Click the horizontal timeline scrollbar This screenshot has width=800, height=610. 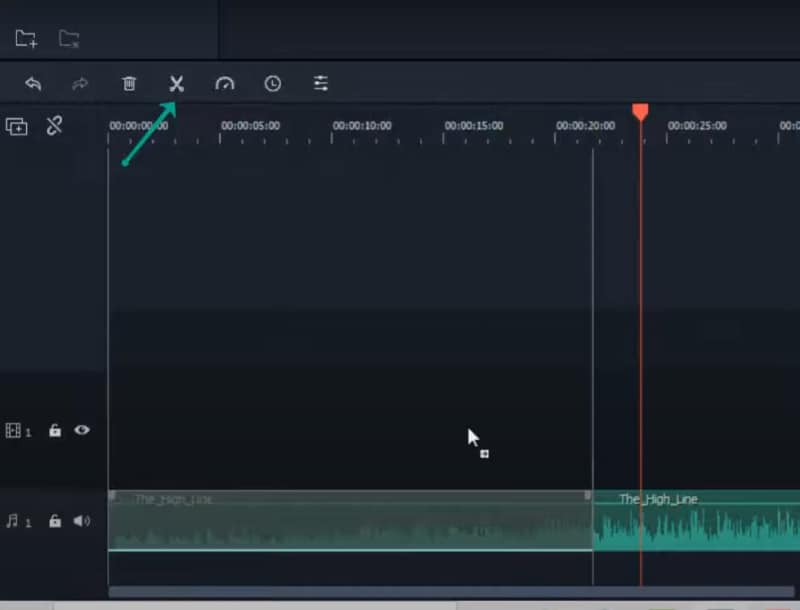(x=451, y=591)
